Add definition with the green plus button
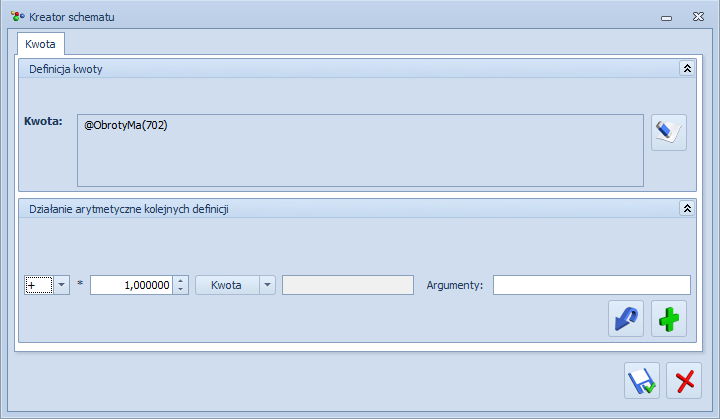Screen dimensions: 720x419 pyautogui.click(x=669, y=318)
